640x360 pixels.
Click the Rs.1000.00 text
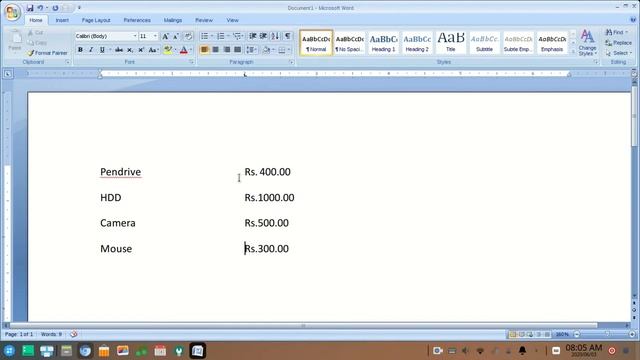tap(269, 198)
